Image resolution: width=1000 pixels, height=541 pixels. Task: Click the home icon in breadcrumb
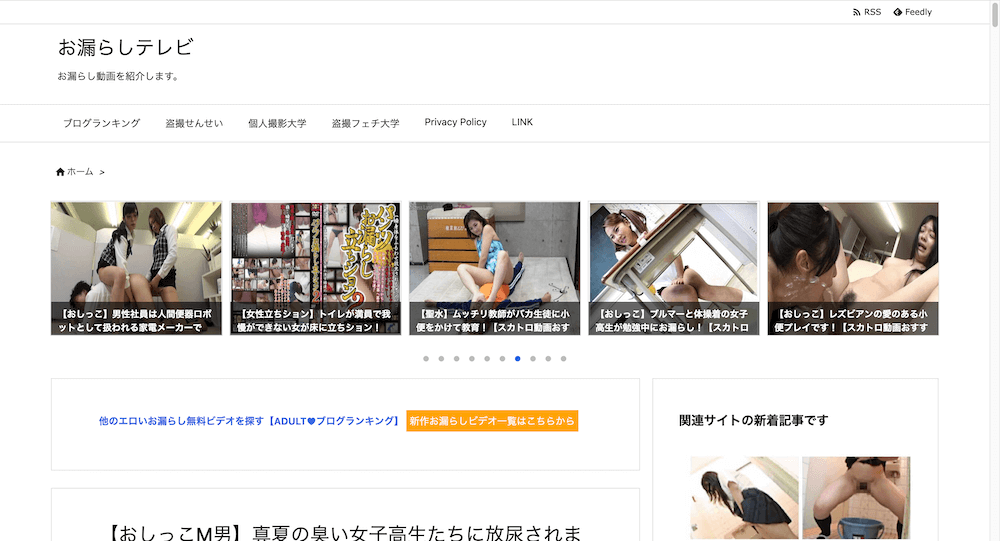click(60, 172)
